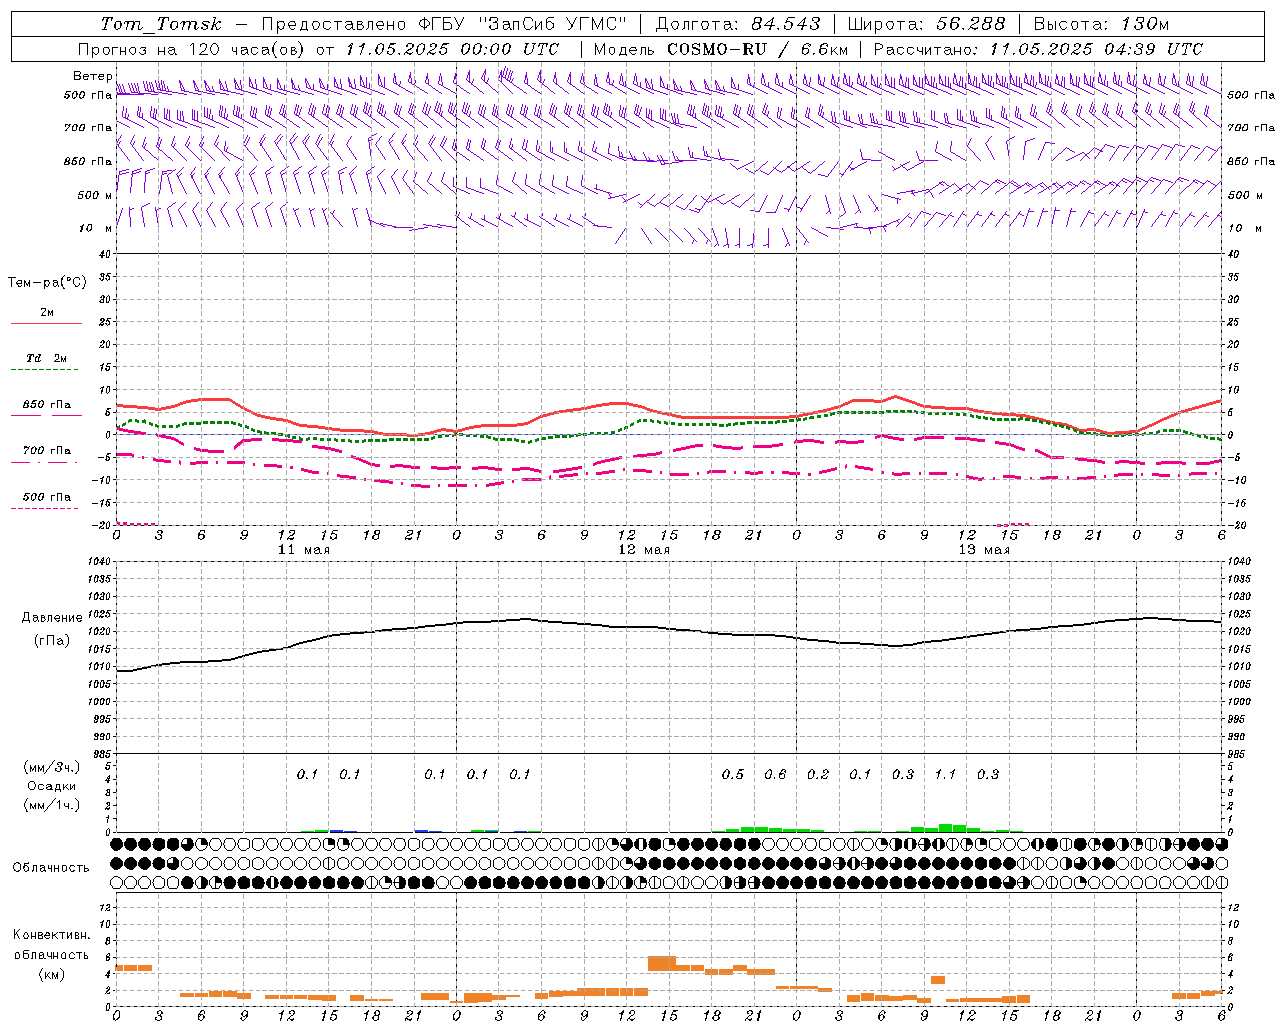The height and width of the screenshot is (1024, 1280).
Task: Click the Долгота: 84.543 value
Action: pyautogui.click(x=738, y=24)
